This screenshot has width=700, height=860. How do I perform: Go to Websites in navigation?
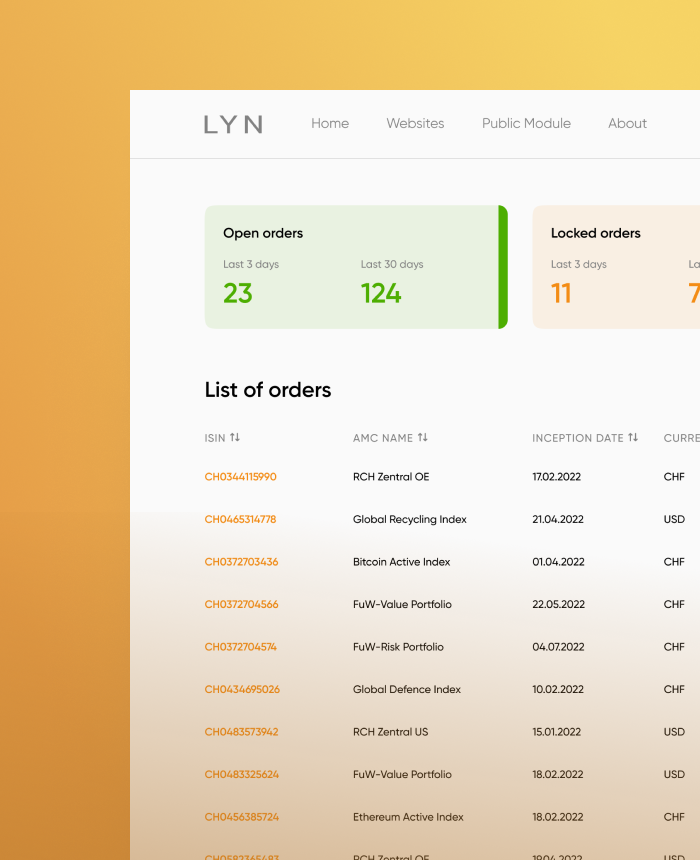(415, 123)
